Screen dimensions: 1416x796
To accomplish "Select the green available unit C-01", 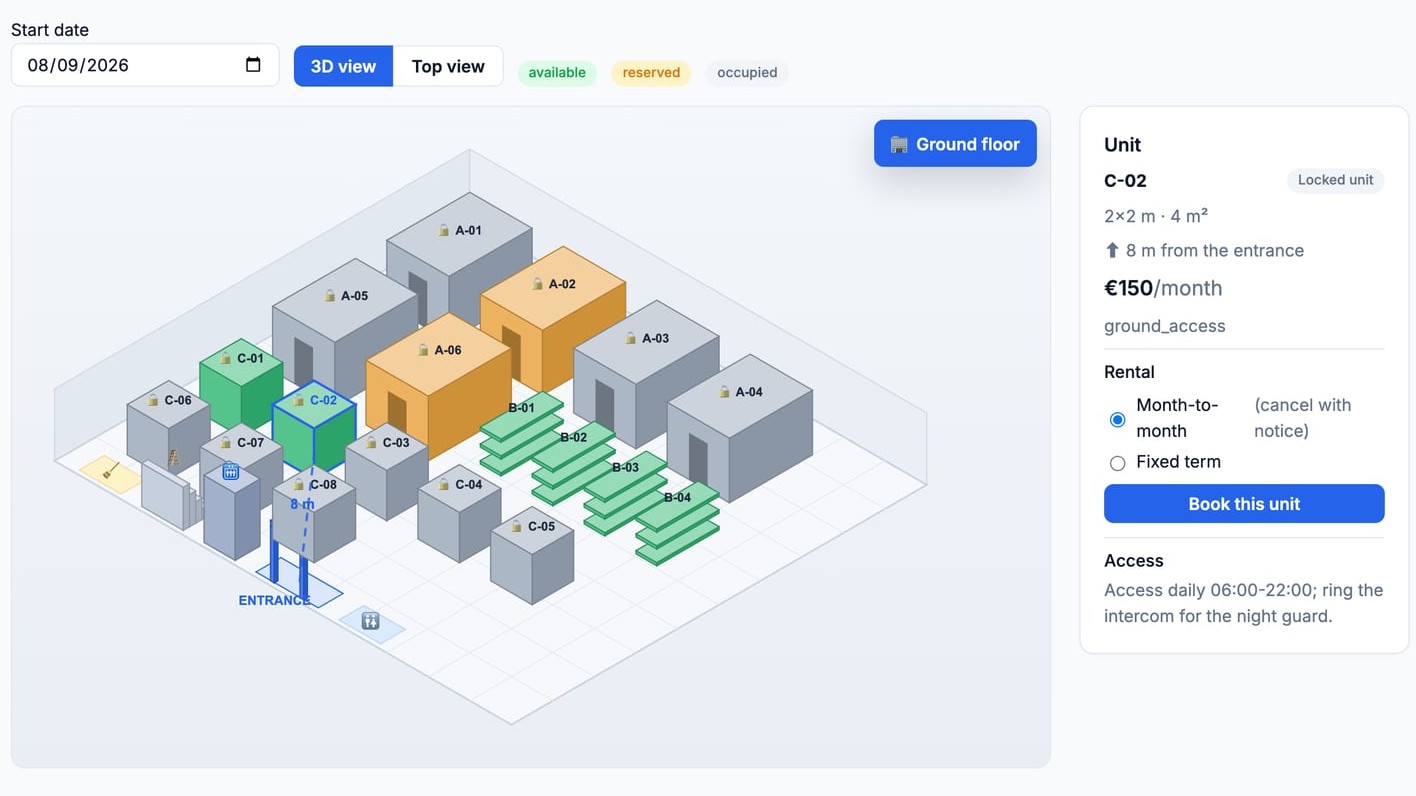I will (x=240, y=382).
